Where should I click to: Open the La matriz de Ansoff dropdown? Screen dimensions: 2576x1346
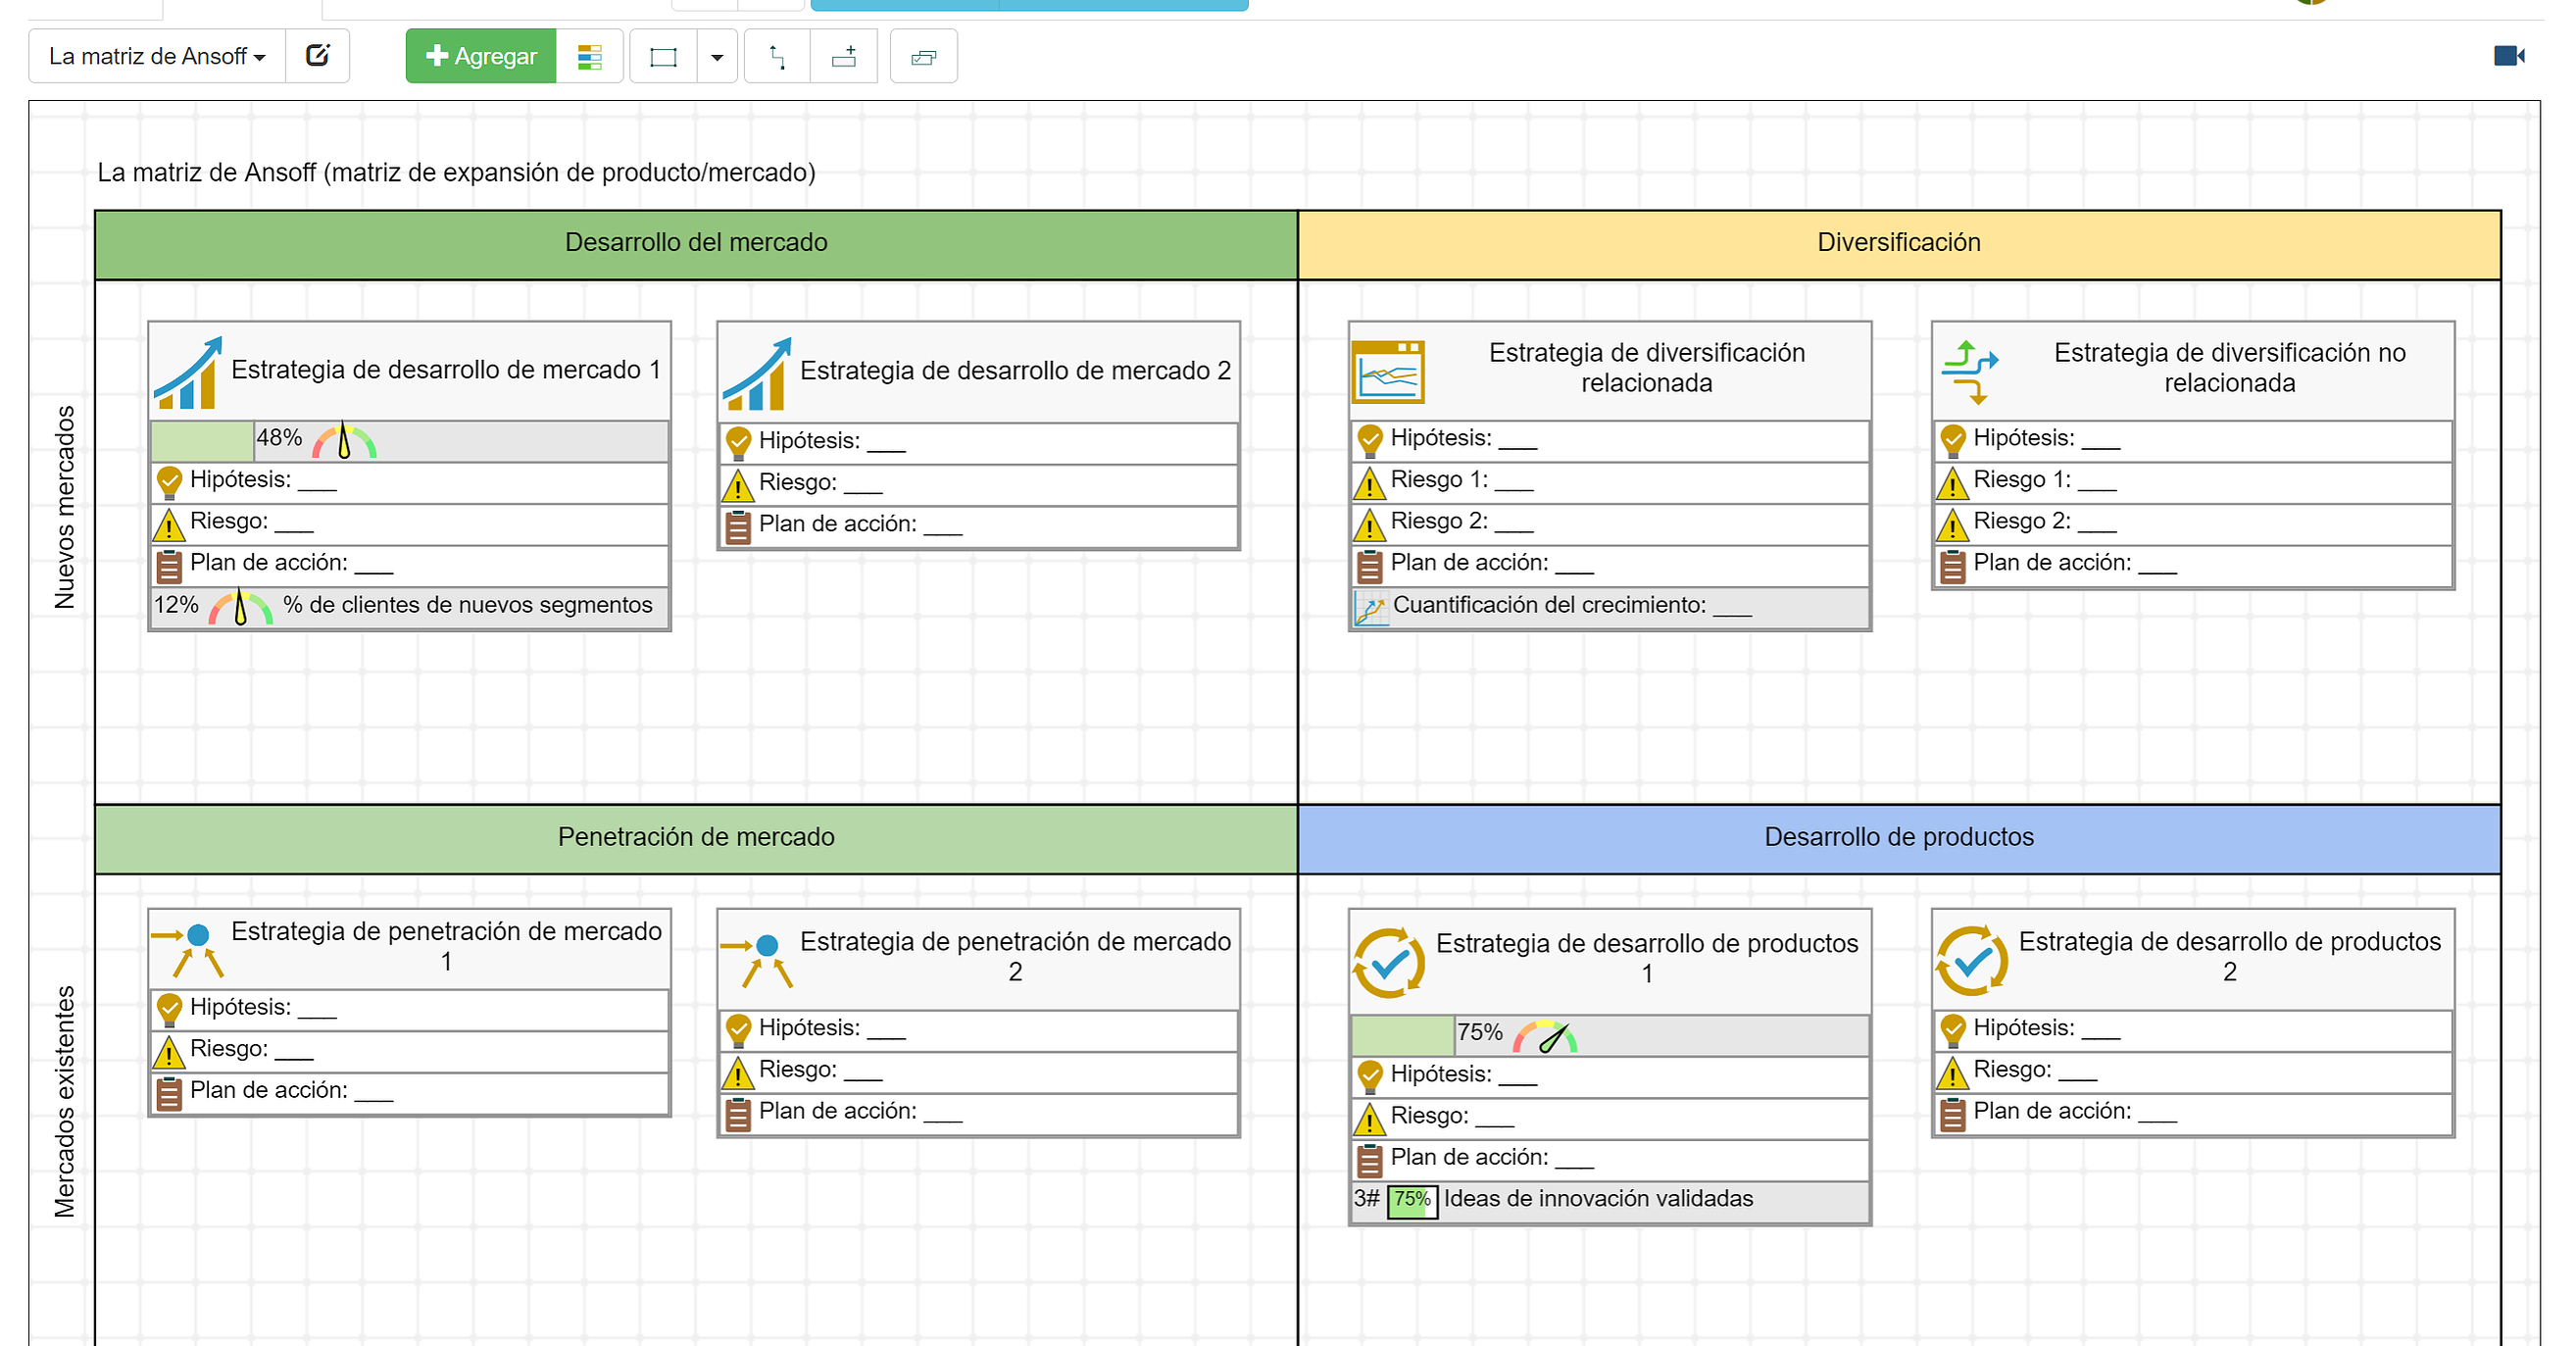point(157,56)
